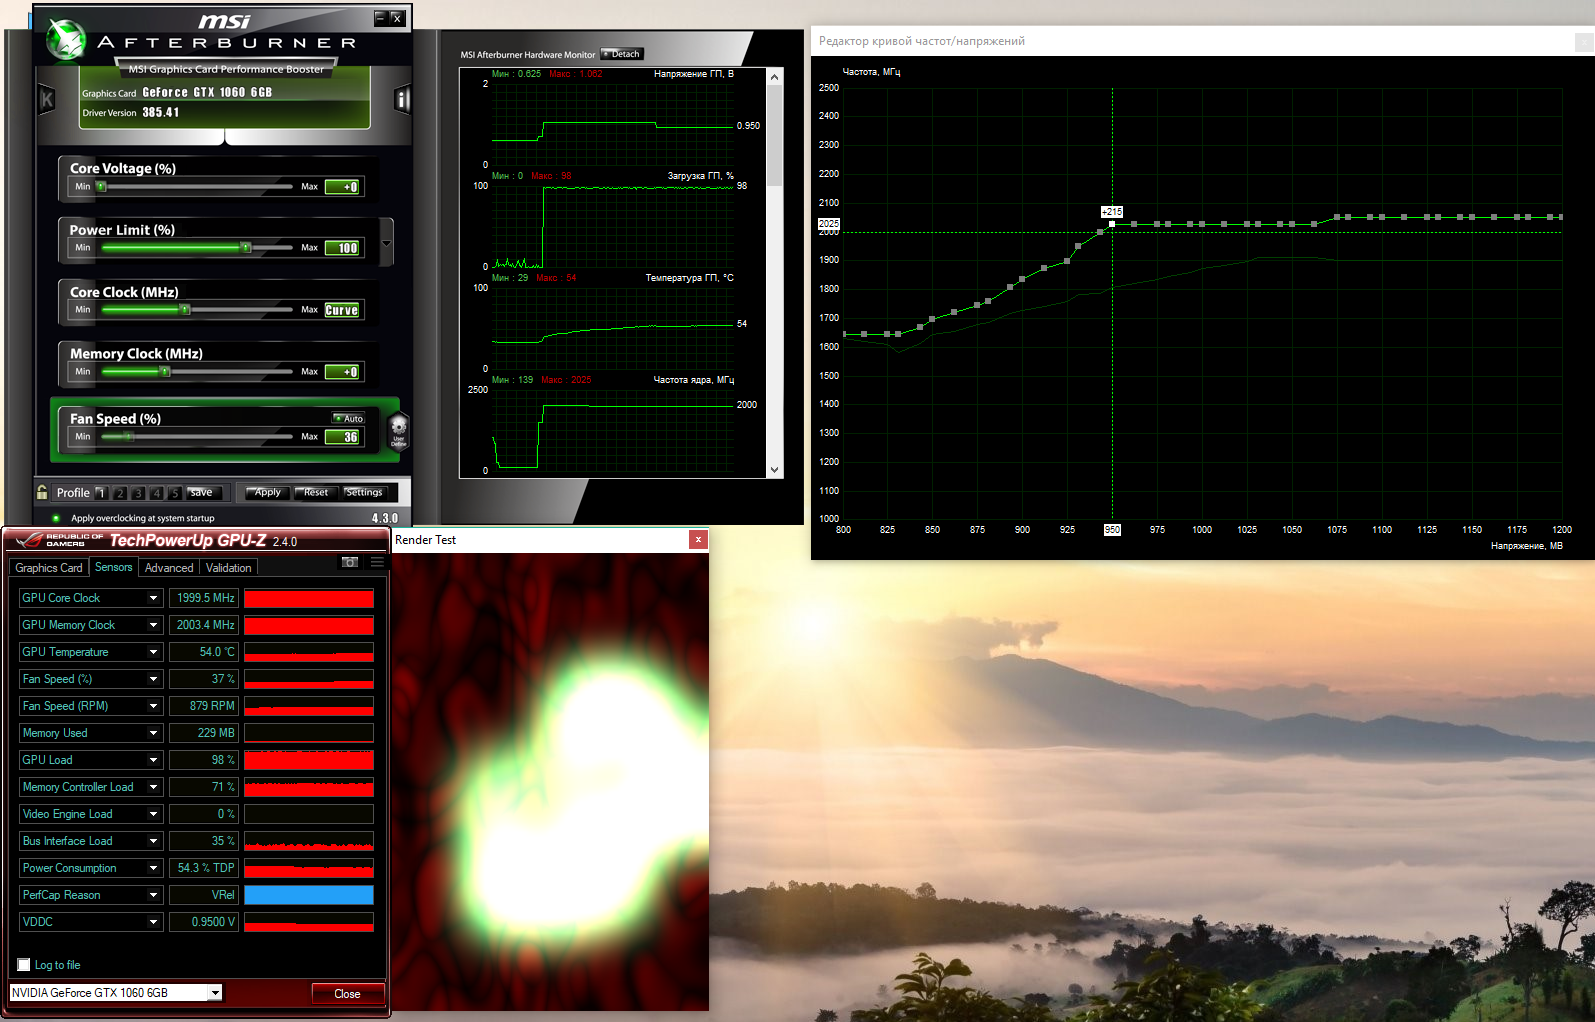Open NVIDIA GeForce GTX 1060 6GB device dropdown
Image resolution: width=1595 pixels, height=1022 pixels.
pos(215,993)
